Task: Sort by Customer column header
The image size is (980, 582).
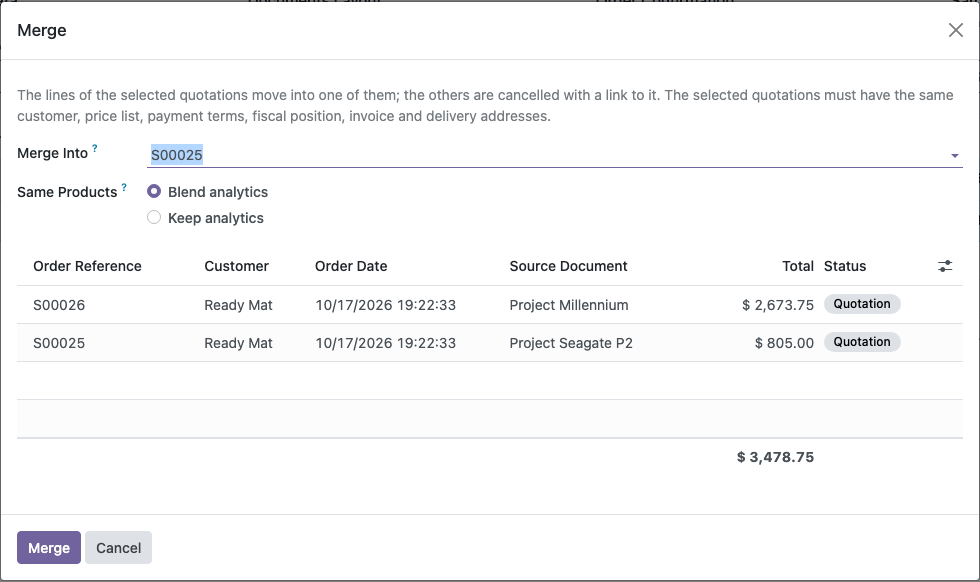Action: [x=236, y=266]
